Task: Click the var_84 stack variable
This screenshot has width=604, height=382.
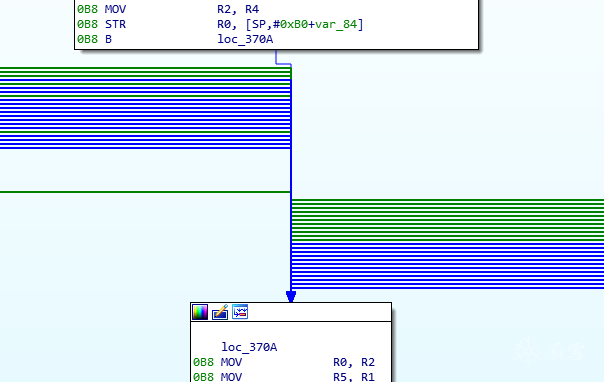Action: pos(336,24)
